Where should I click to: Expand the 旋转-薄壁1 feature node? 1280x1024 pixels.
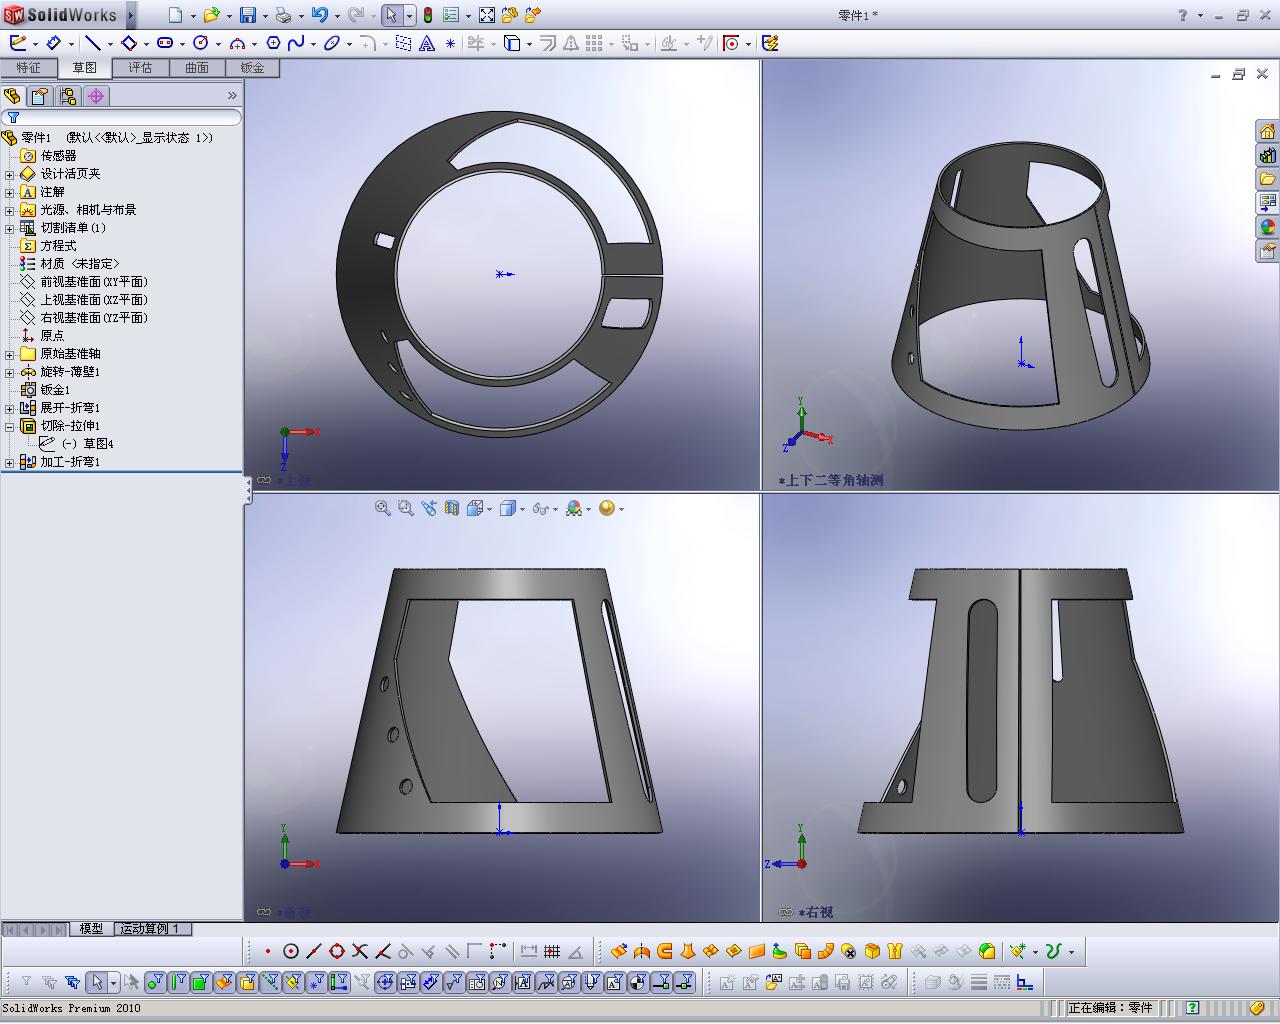click(10, 372)
